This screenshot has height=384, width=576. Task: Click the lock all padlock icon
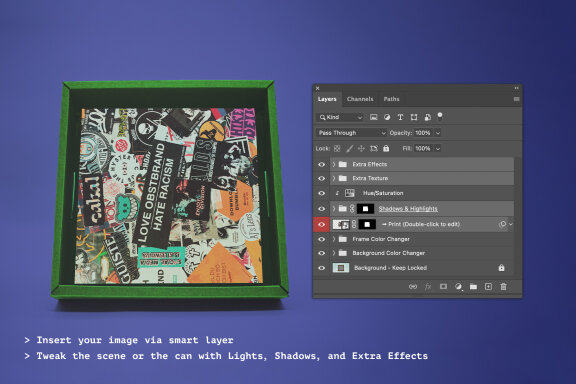(x=386, y=148)
